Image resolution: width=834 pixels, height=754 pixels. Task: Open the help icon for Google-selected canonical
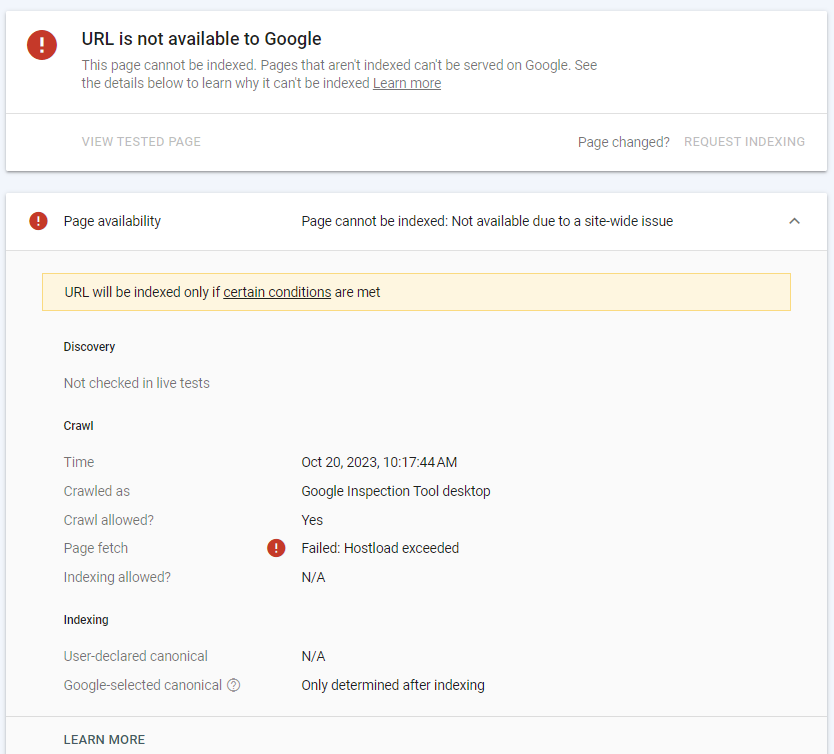tap(234, 685)
